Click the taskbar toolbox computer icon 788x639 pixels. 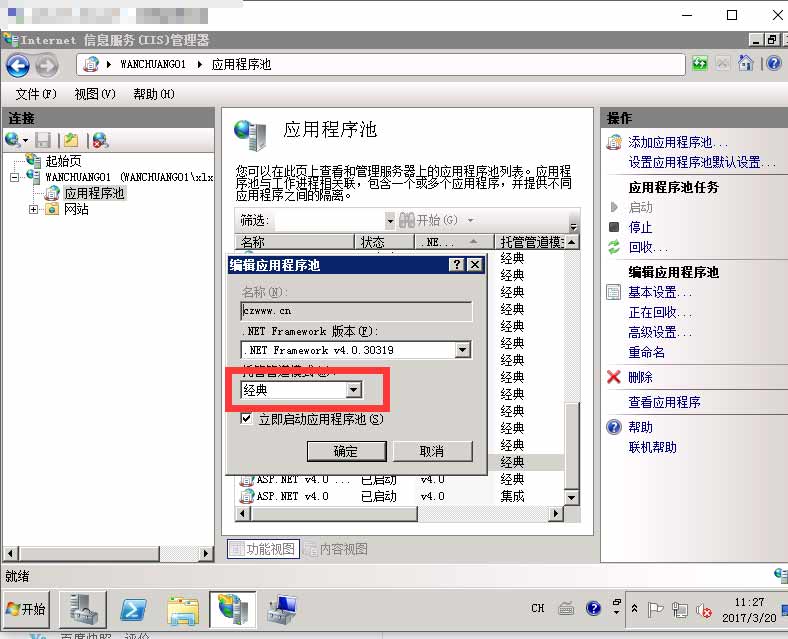point(282,609)
